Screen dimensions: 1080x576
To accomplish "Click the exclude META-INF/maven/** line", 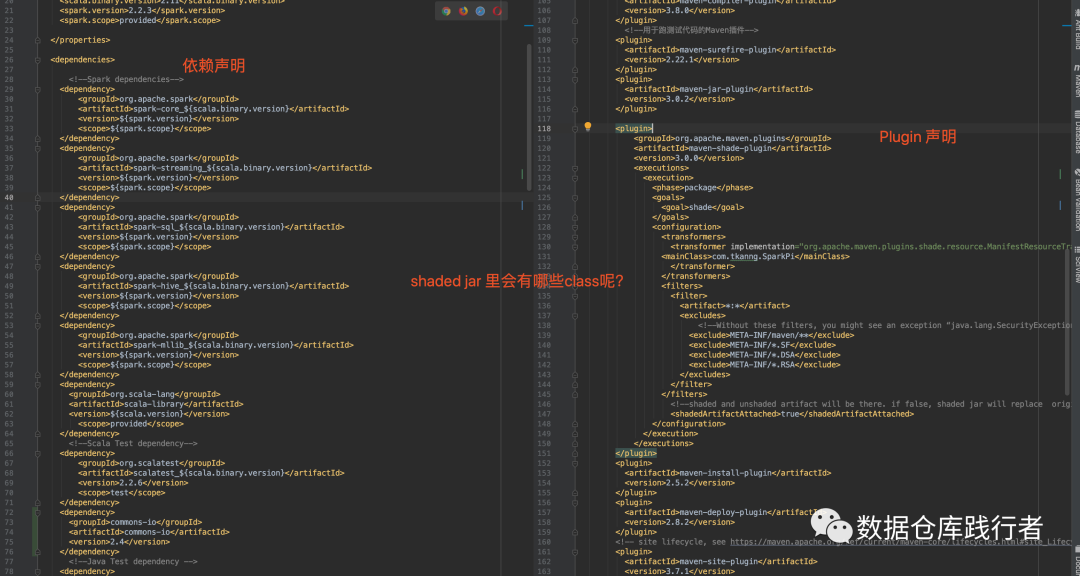I will 771,336.
